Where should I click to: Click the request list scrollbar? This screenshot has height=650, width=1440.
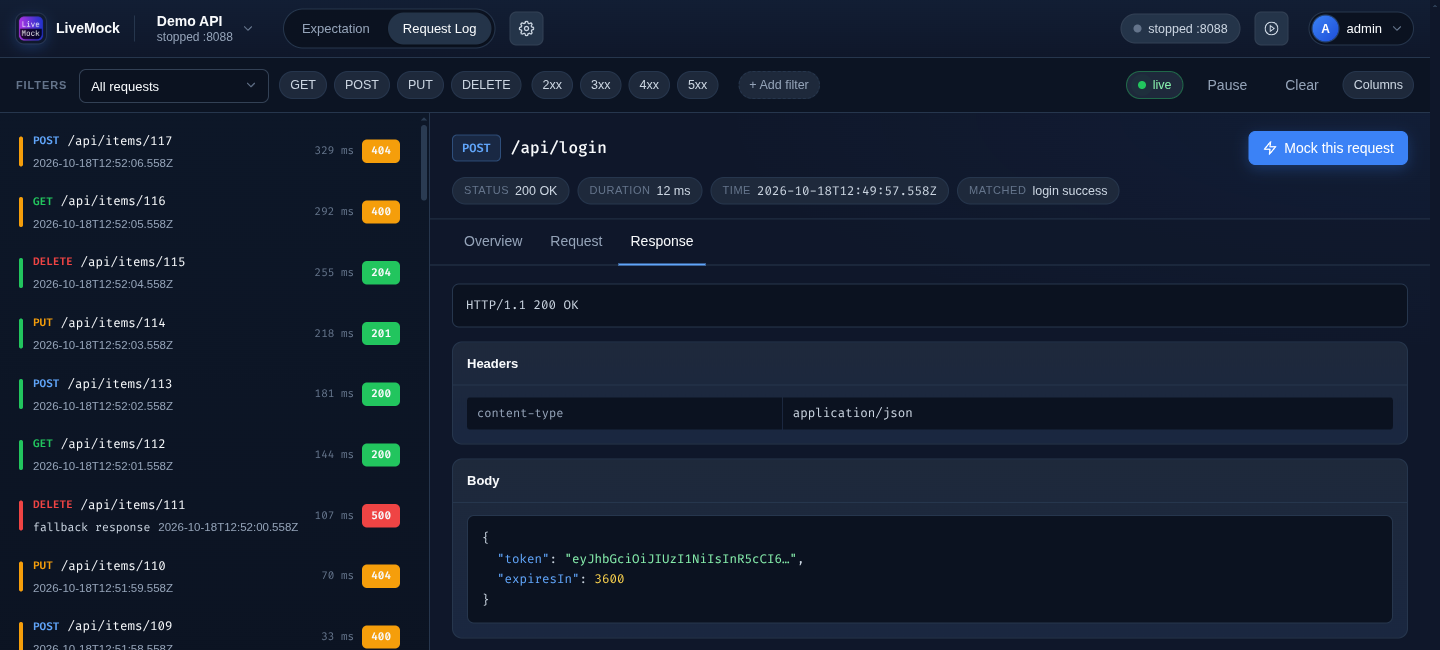pos(424,162)
